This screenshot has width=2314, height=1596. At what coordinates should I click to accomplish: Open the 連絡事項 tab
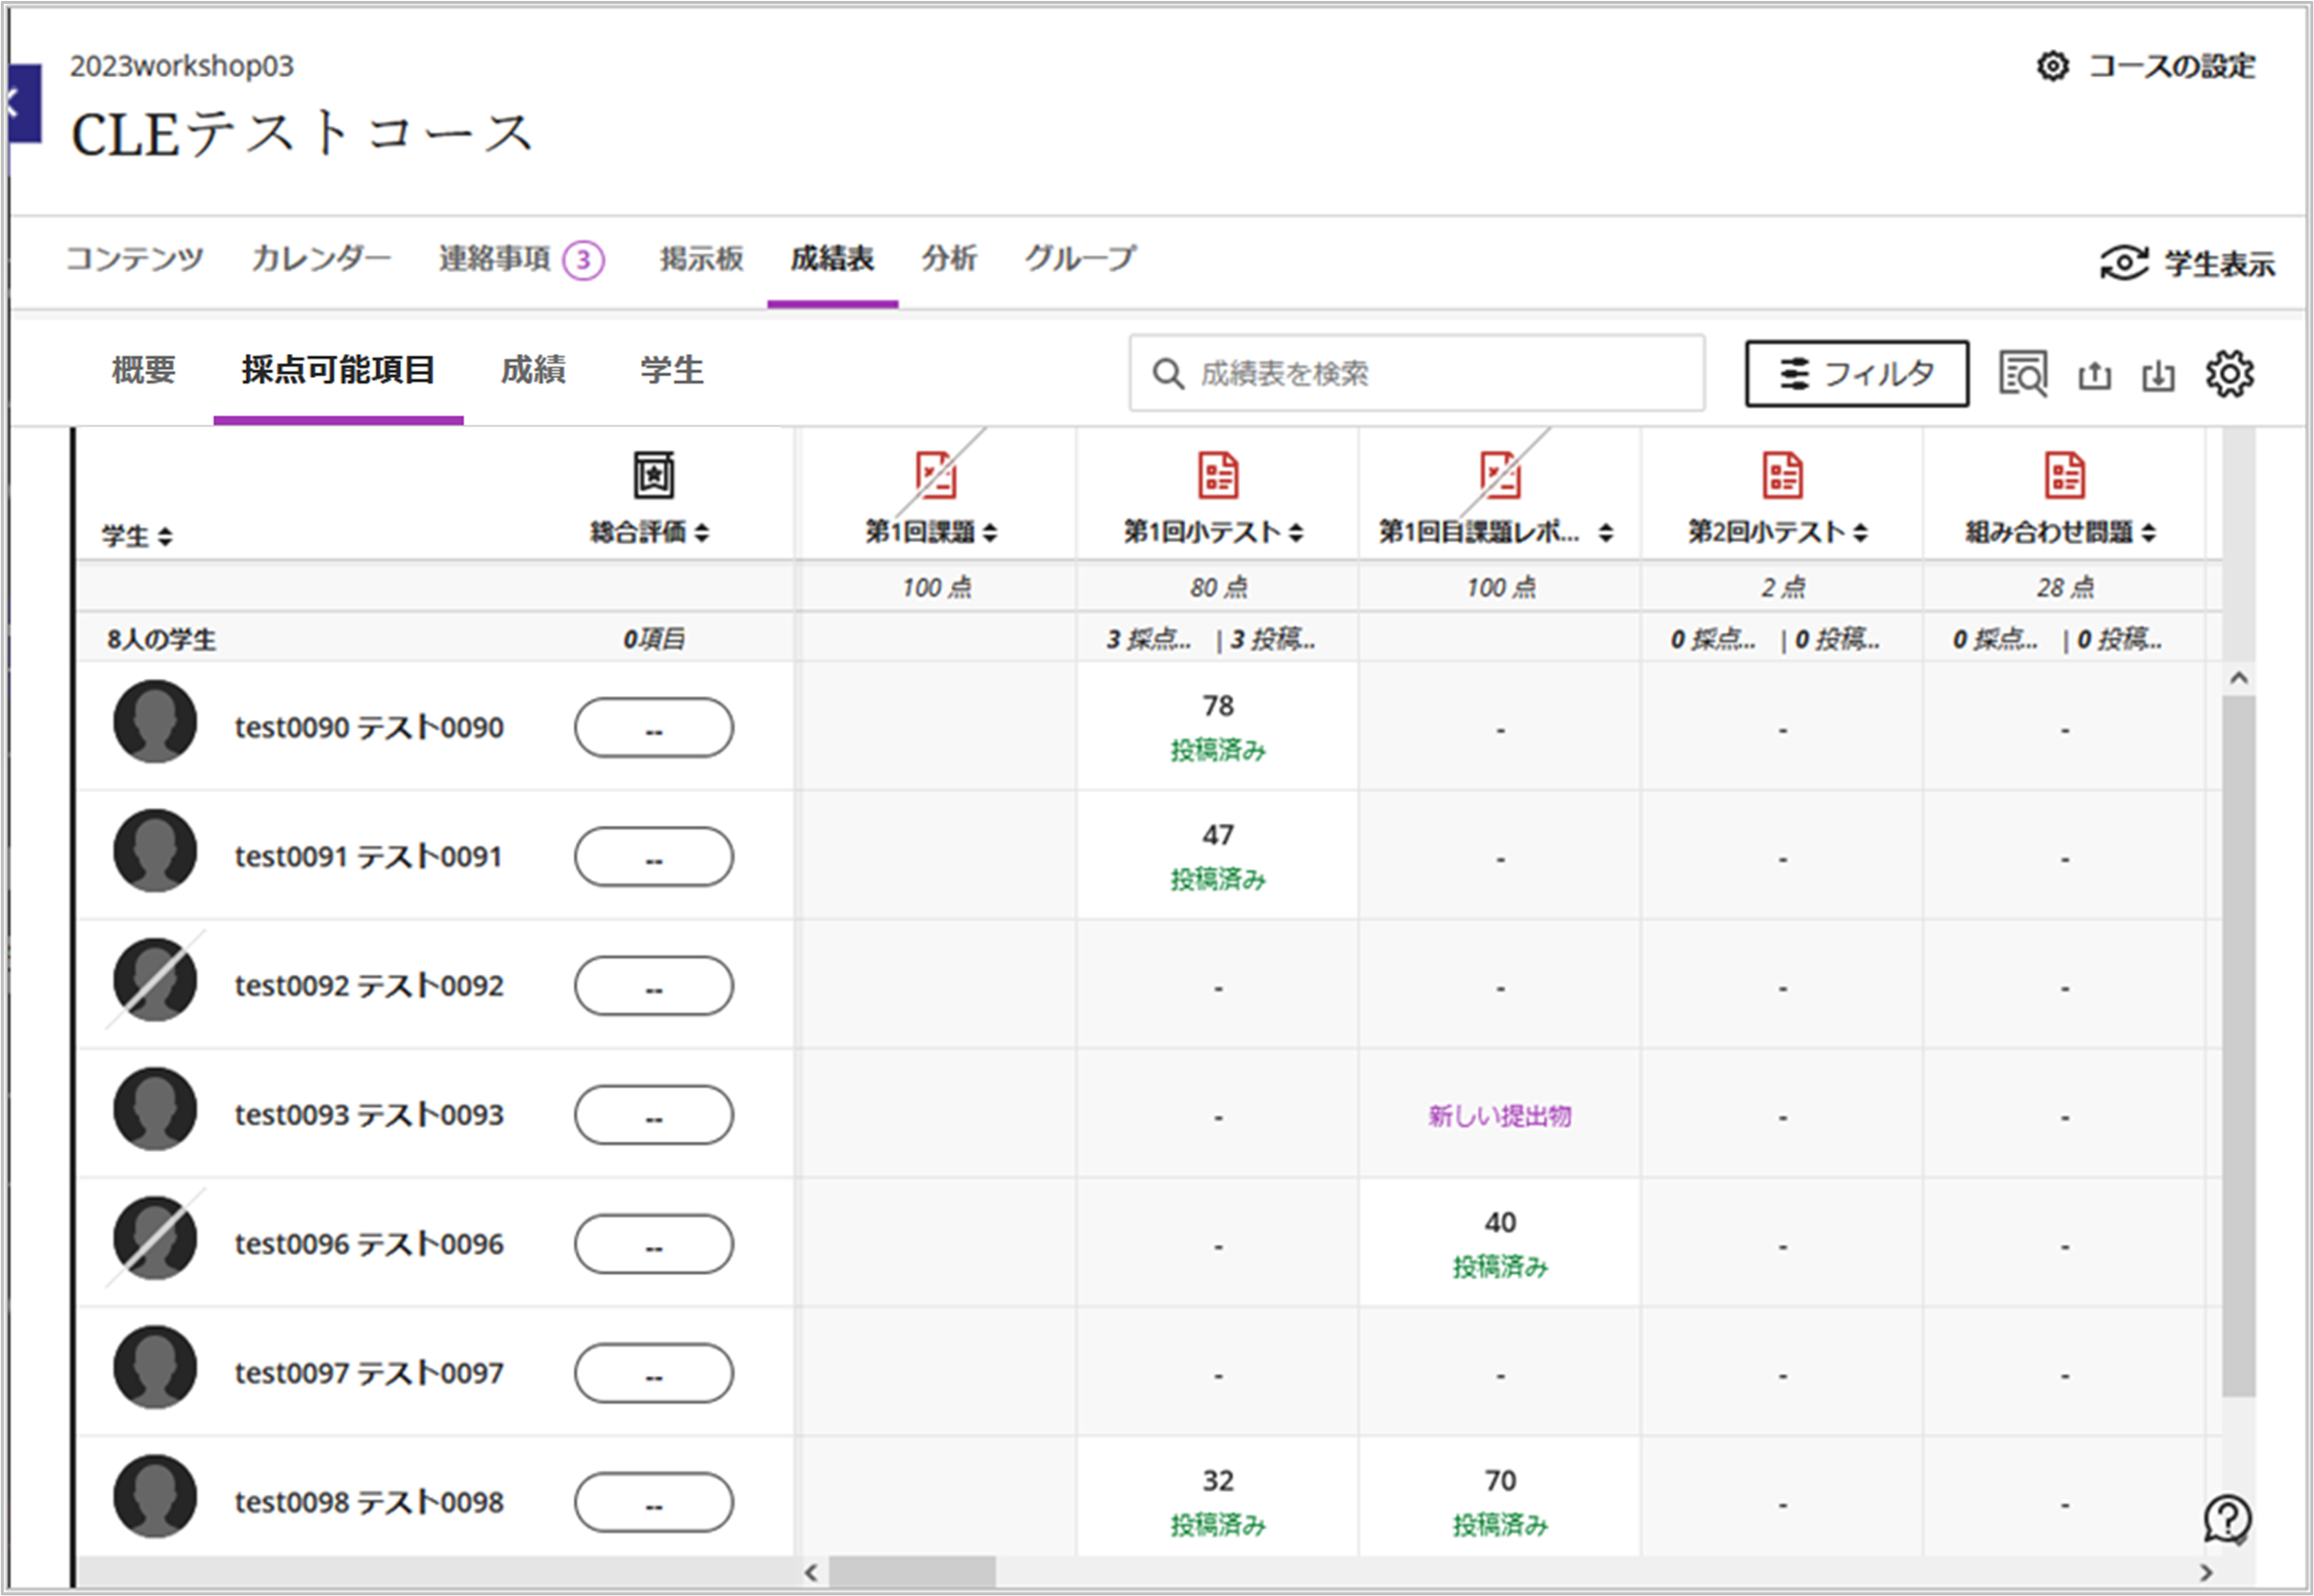pyautogui.click(x=494, y=259)
